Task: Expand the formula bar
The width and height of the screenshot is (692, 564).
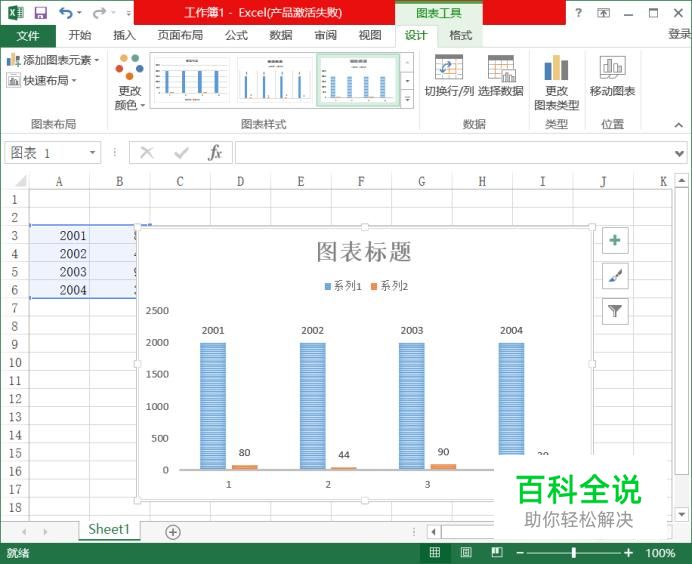Action: coord(679,153)
